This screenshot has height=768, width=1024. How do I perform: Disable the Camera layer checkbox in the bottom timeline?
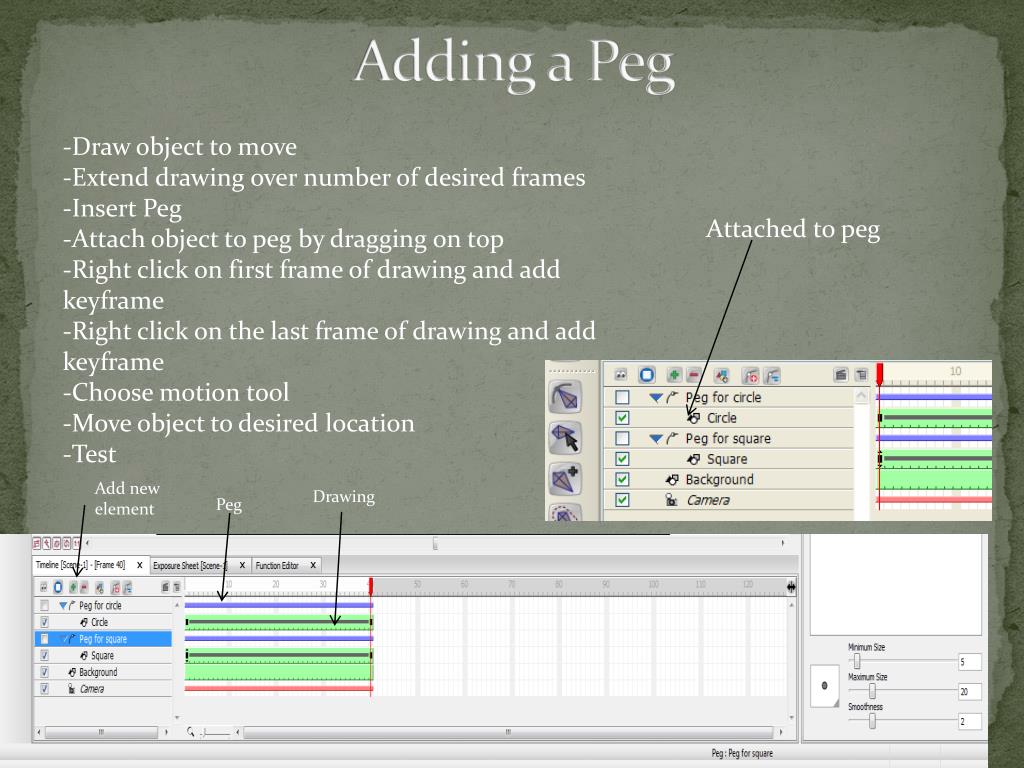pyautogui.click(x=44, y=689)
